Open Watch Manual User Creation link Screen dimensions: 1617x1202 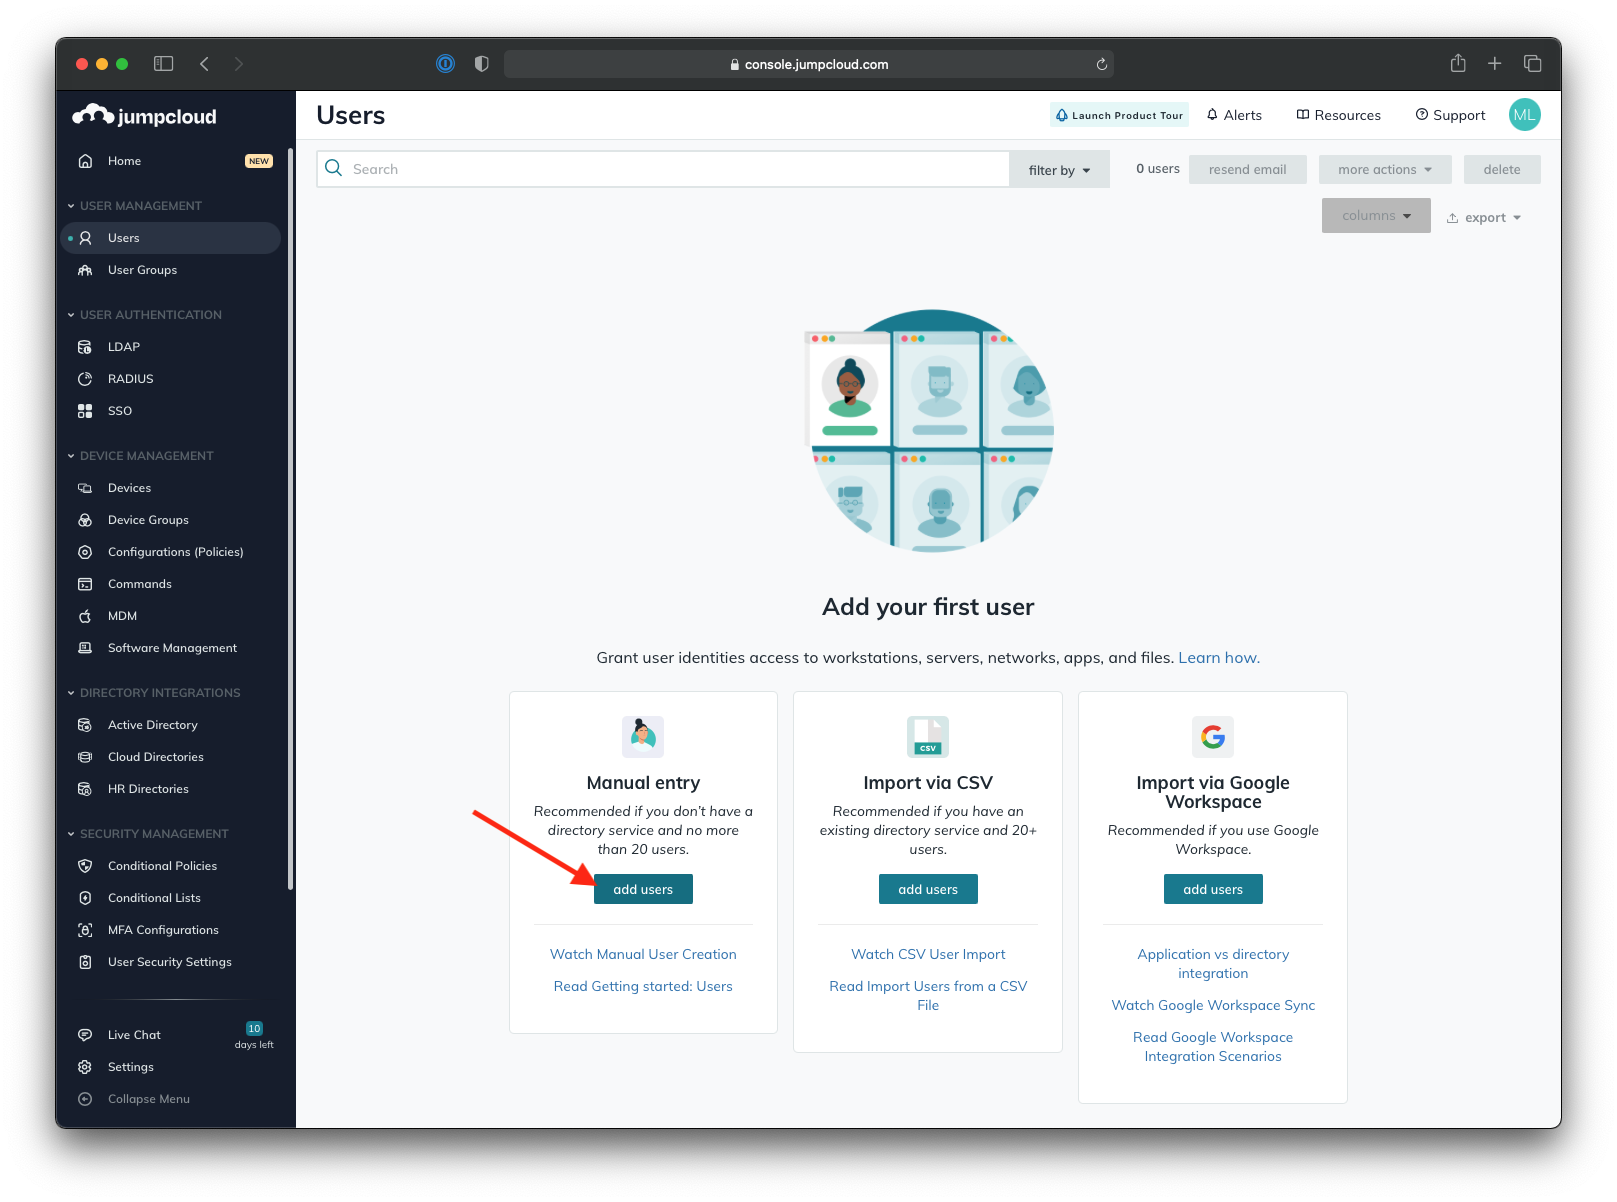[x=643, y=955]
